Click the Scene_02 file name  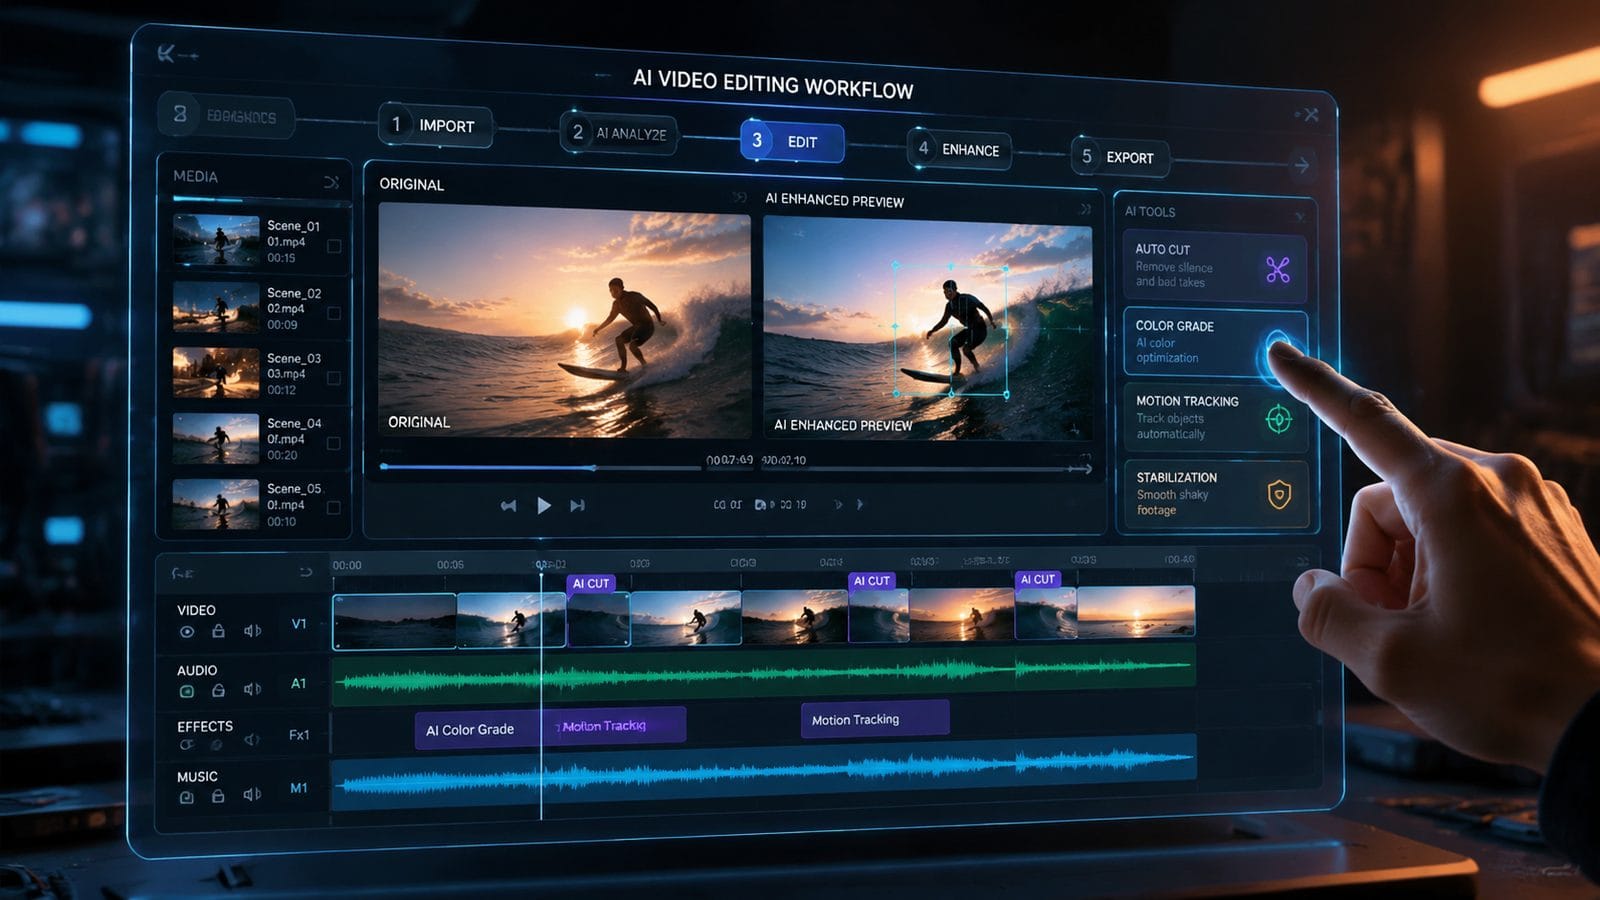point(294,293)
